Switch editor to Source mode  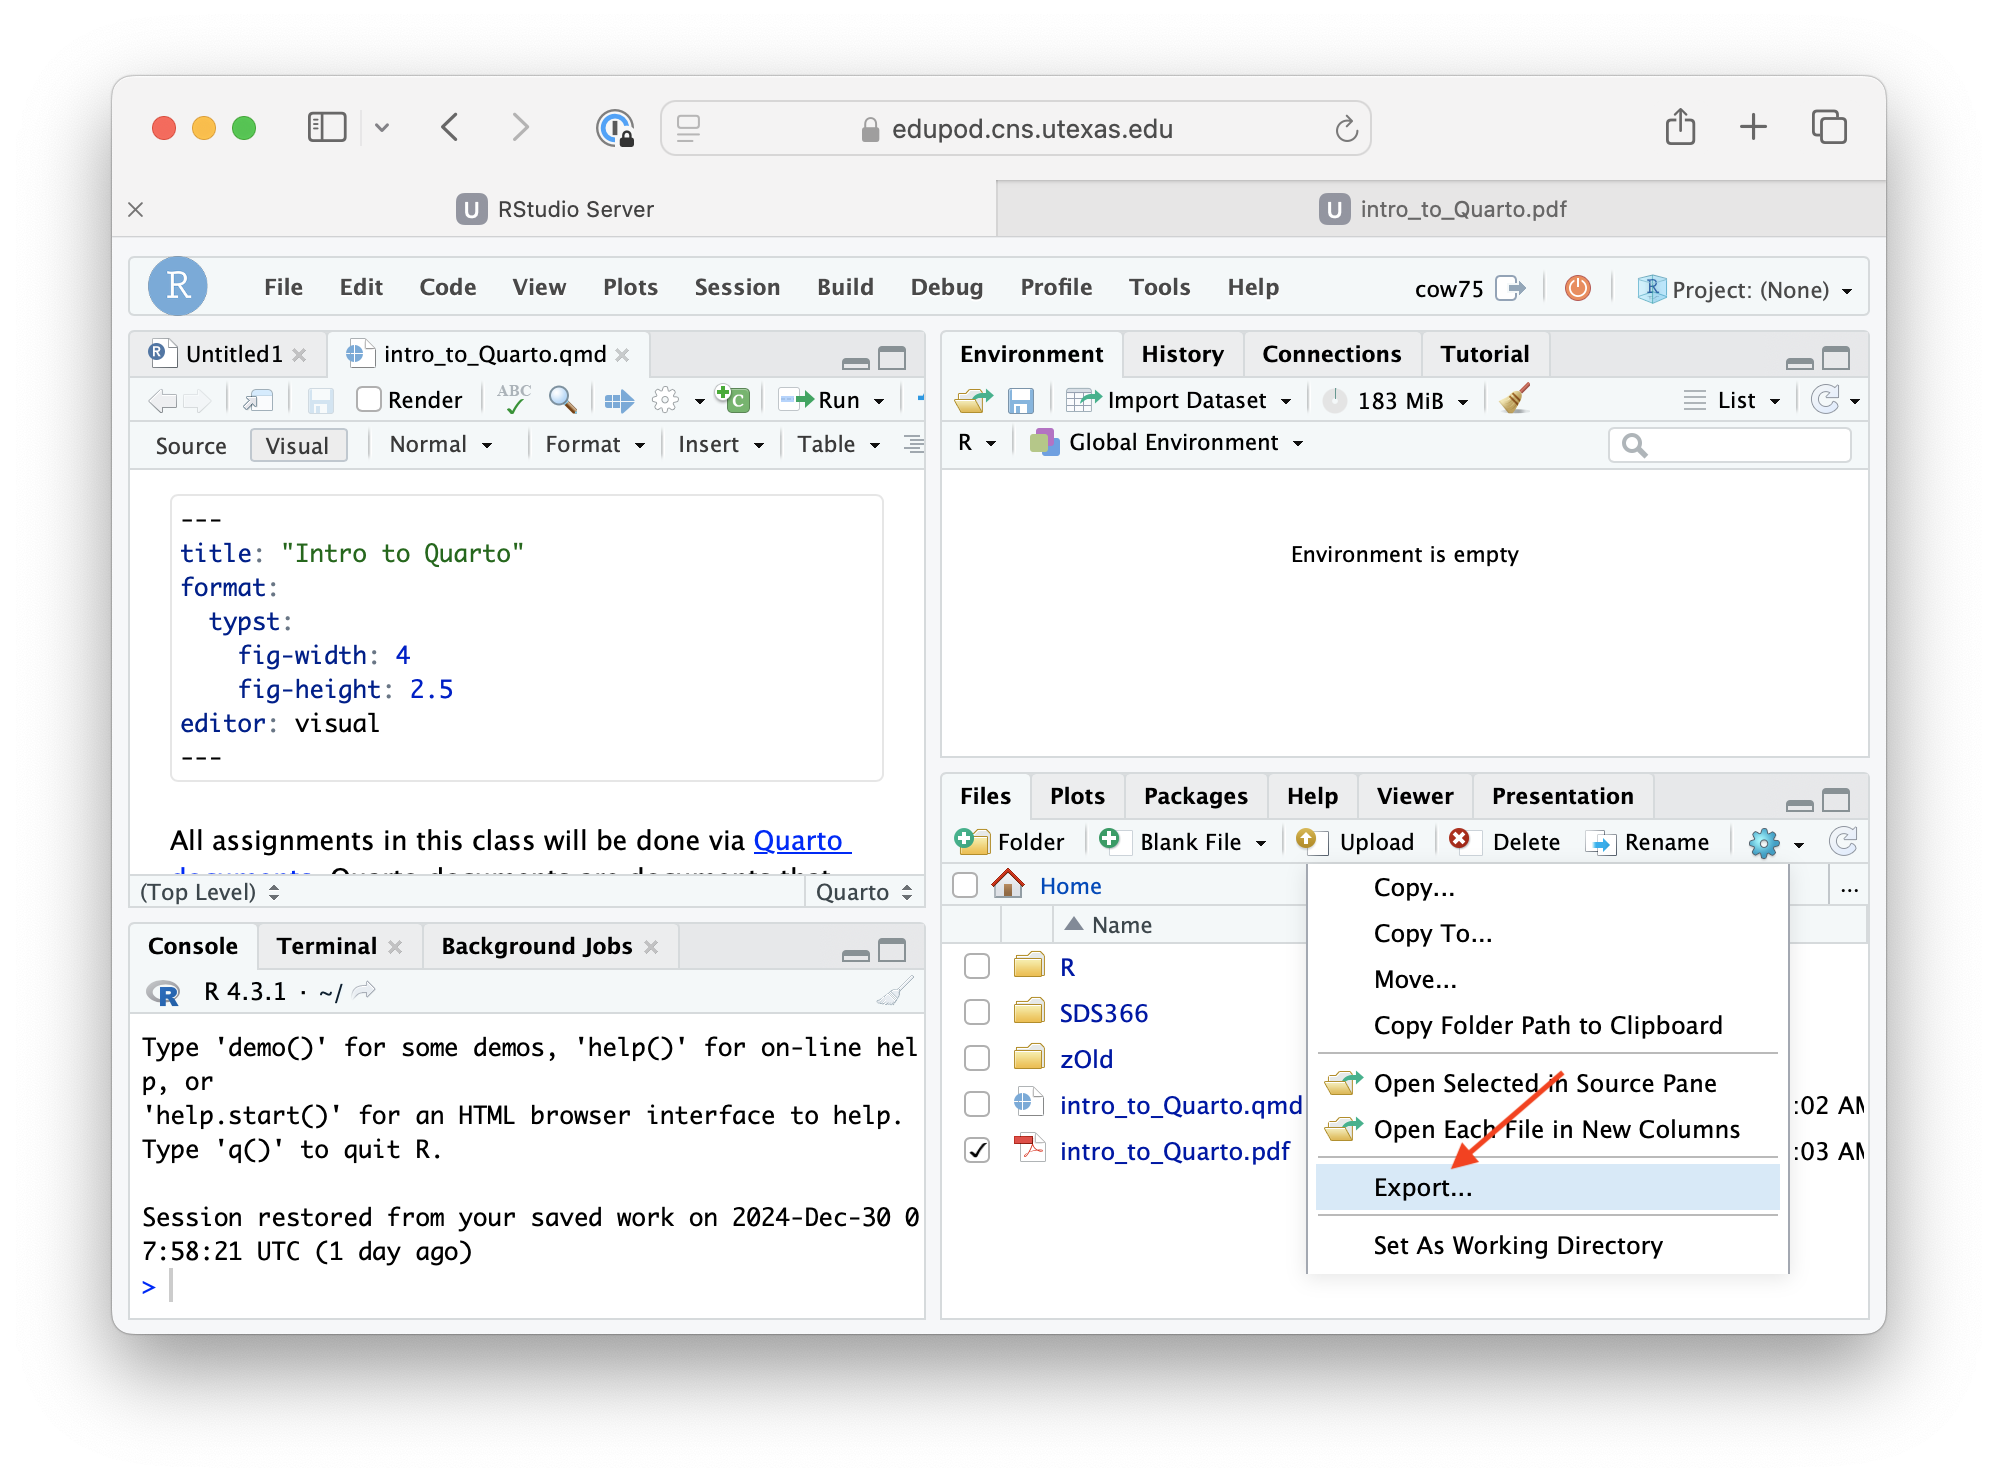tap(190, 445)
